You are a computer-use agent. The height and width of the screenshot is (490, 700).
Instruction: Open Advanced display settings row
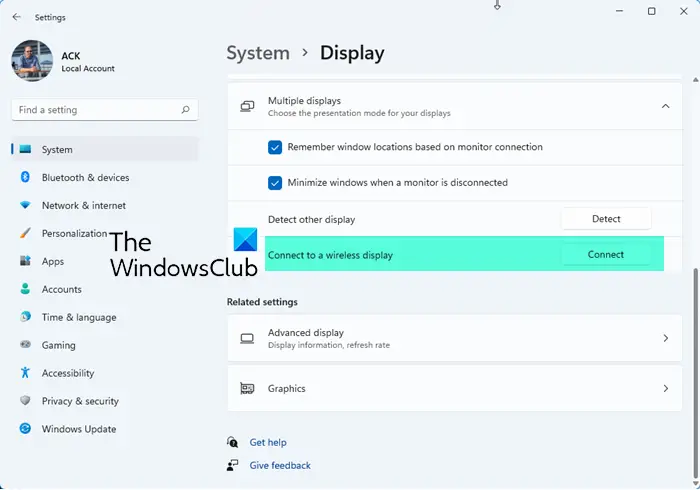[x=454, y=338]
